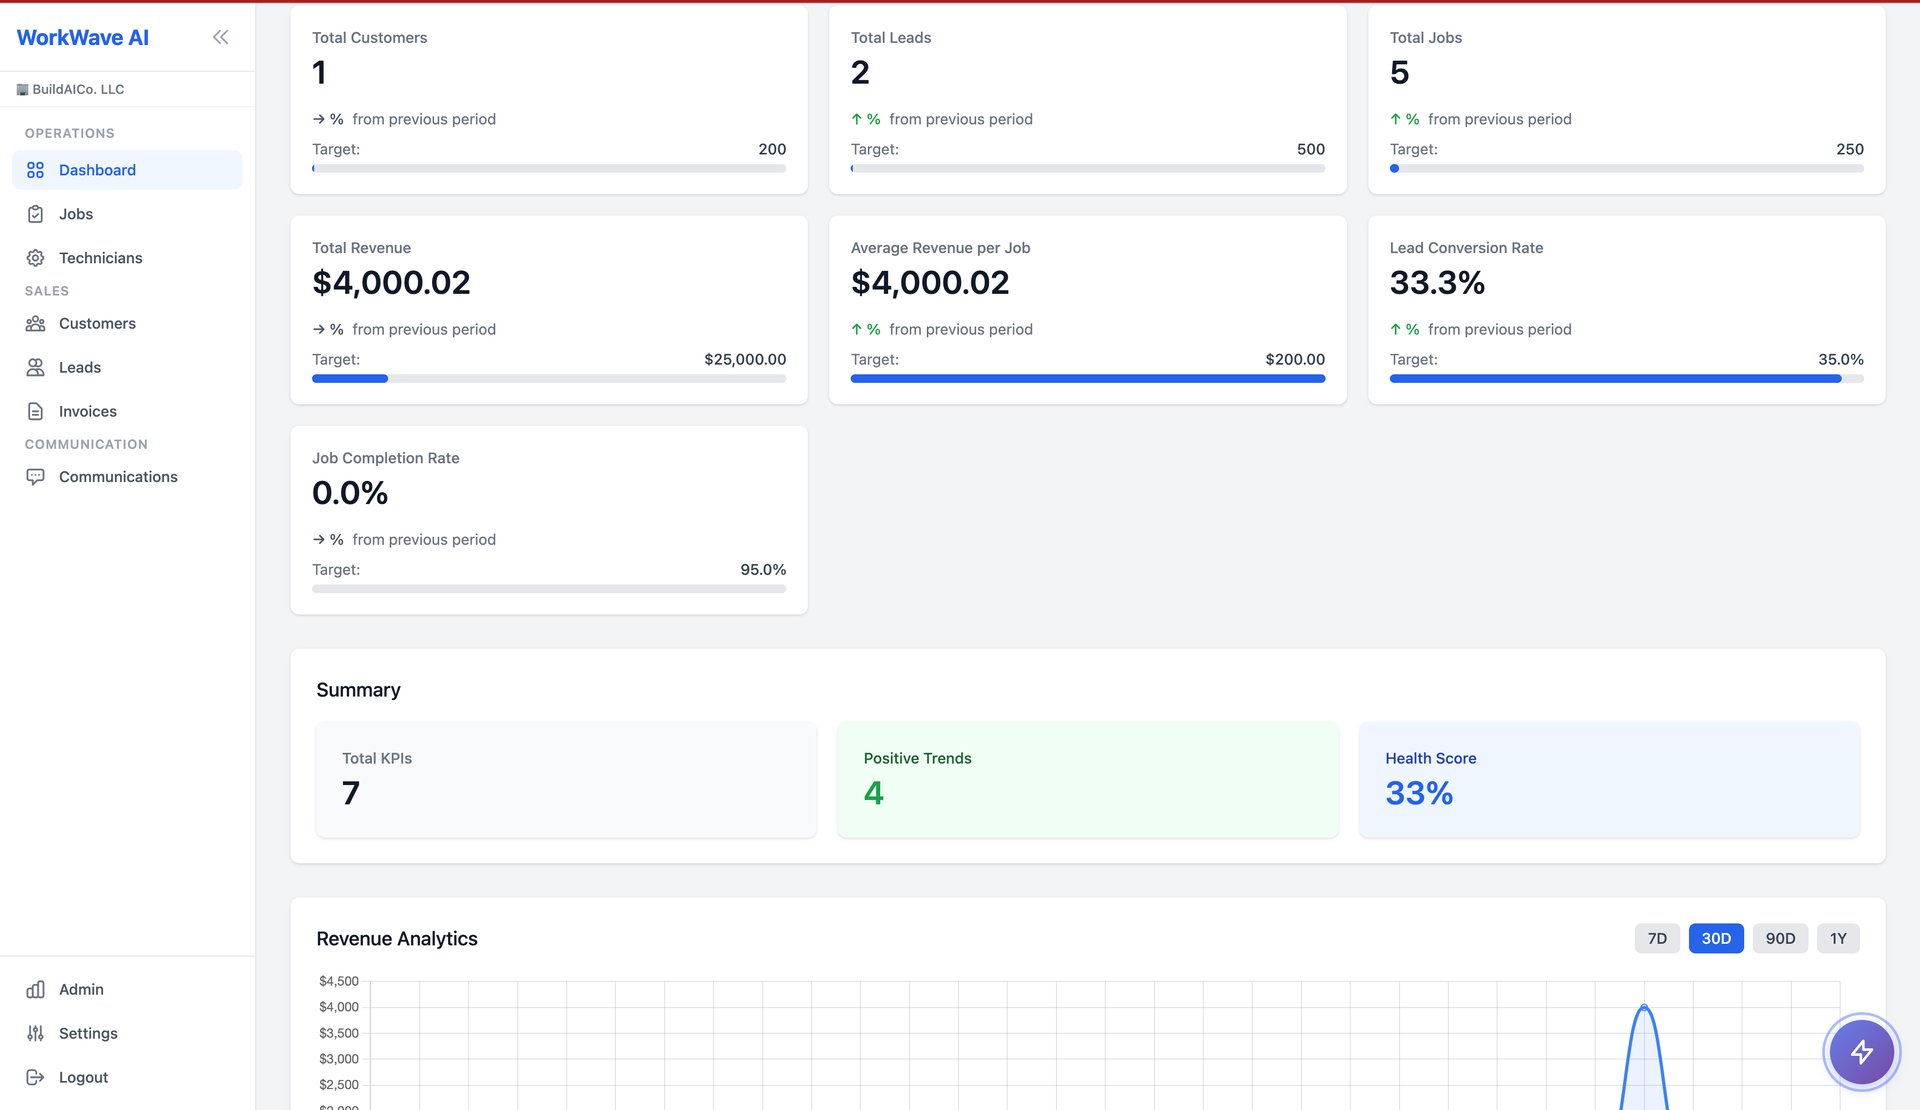This screenshot has height=1110, width=1920.
Task: Click the Customers group icon
Action: coord(35,324)
